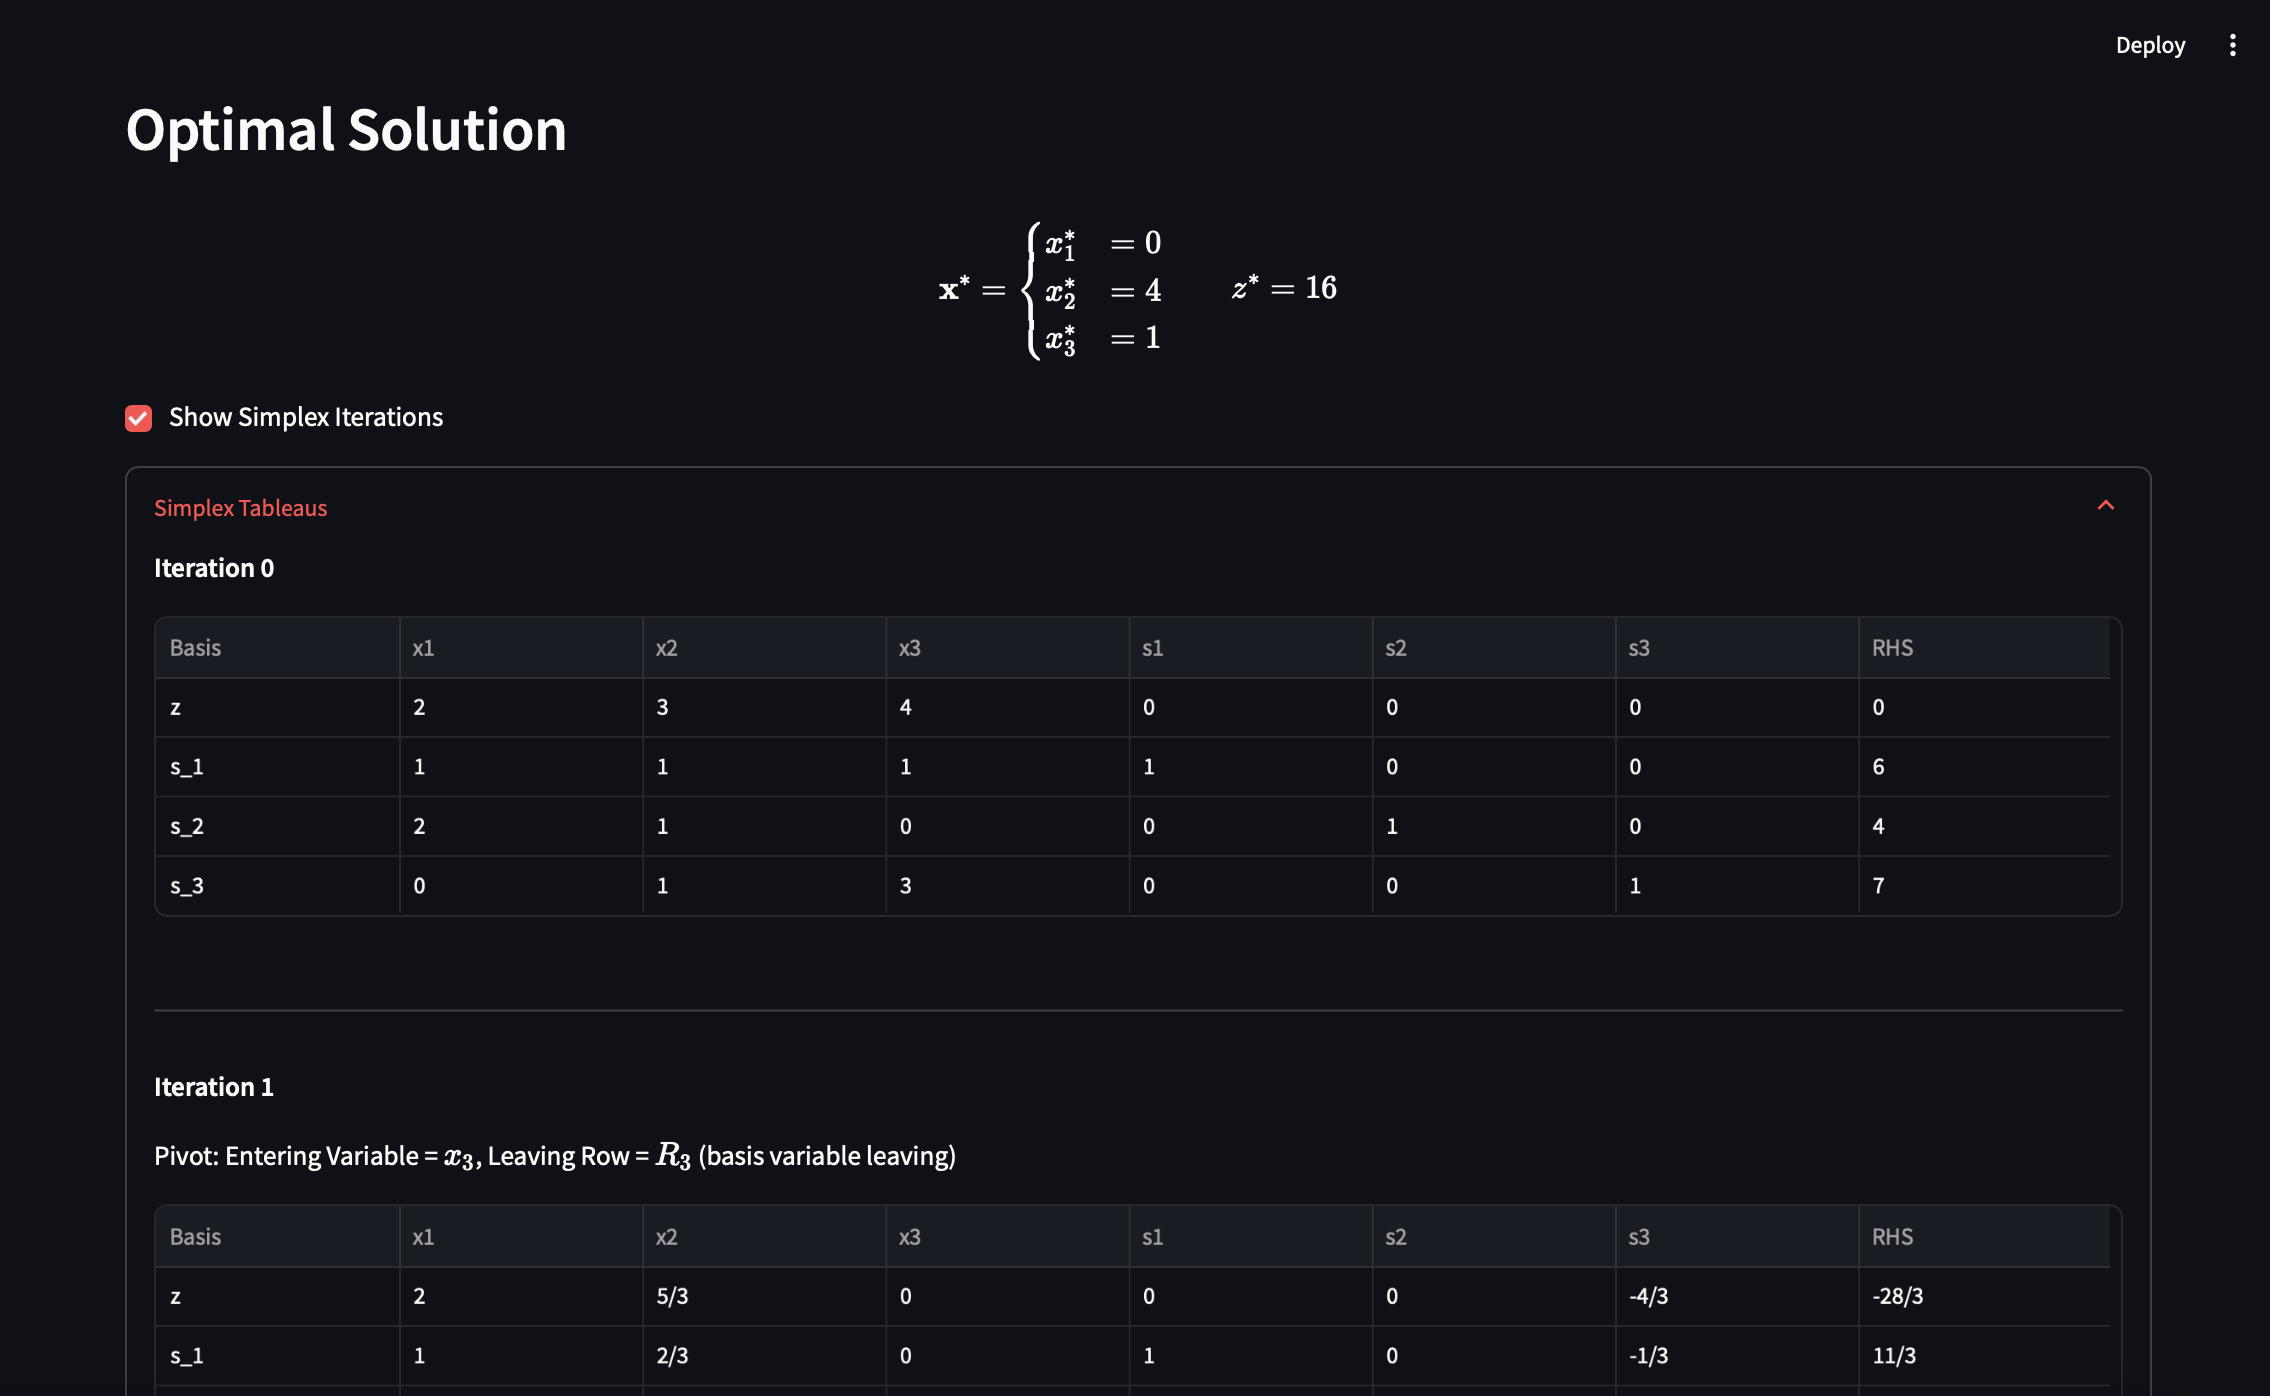2270x1396 pixels.
Task: Click the Show Simplex Iterations label text
Action: click(x=305, y=417)
